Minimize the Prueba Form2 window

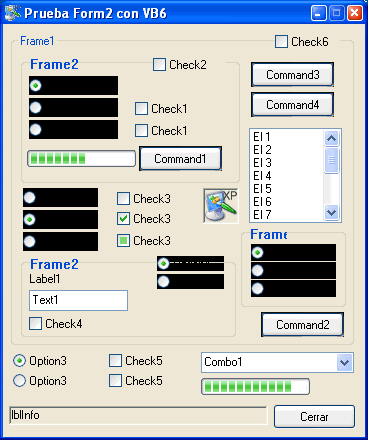click(319, 14)
